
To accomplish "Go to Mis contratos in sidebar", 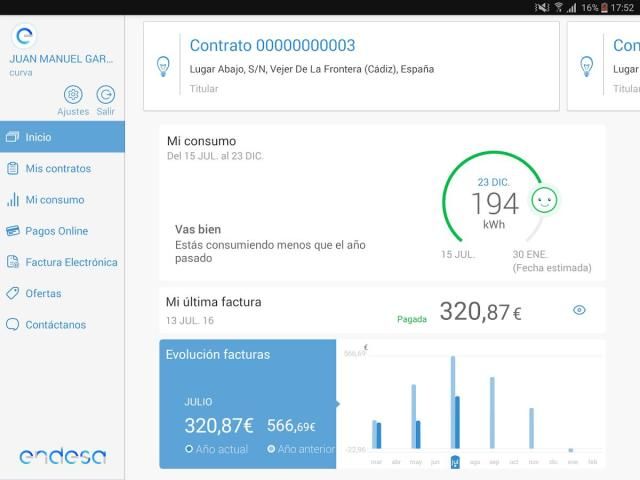I will point(58,168).
